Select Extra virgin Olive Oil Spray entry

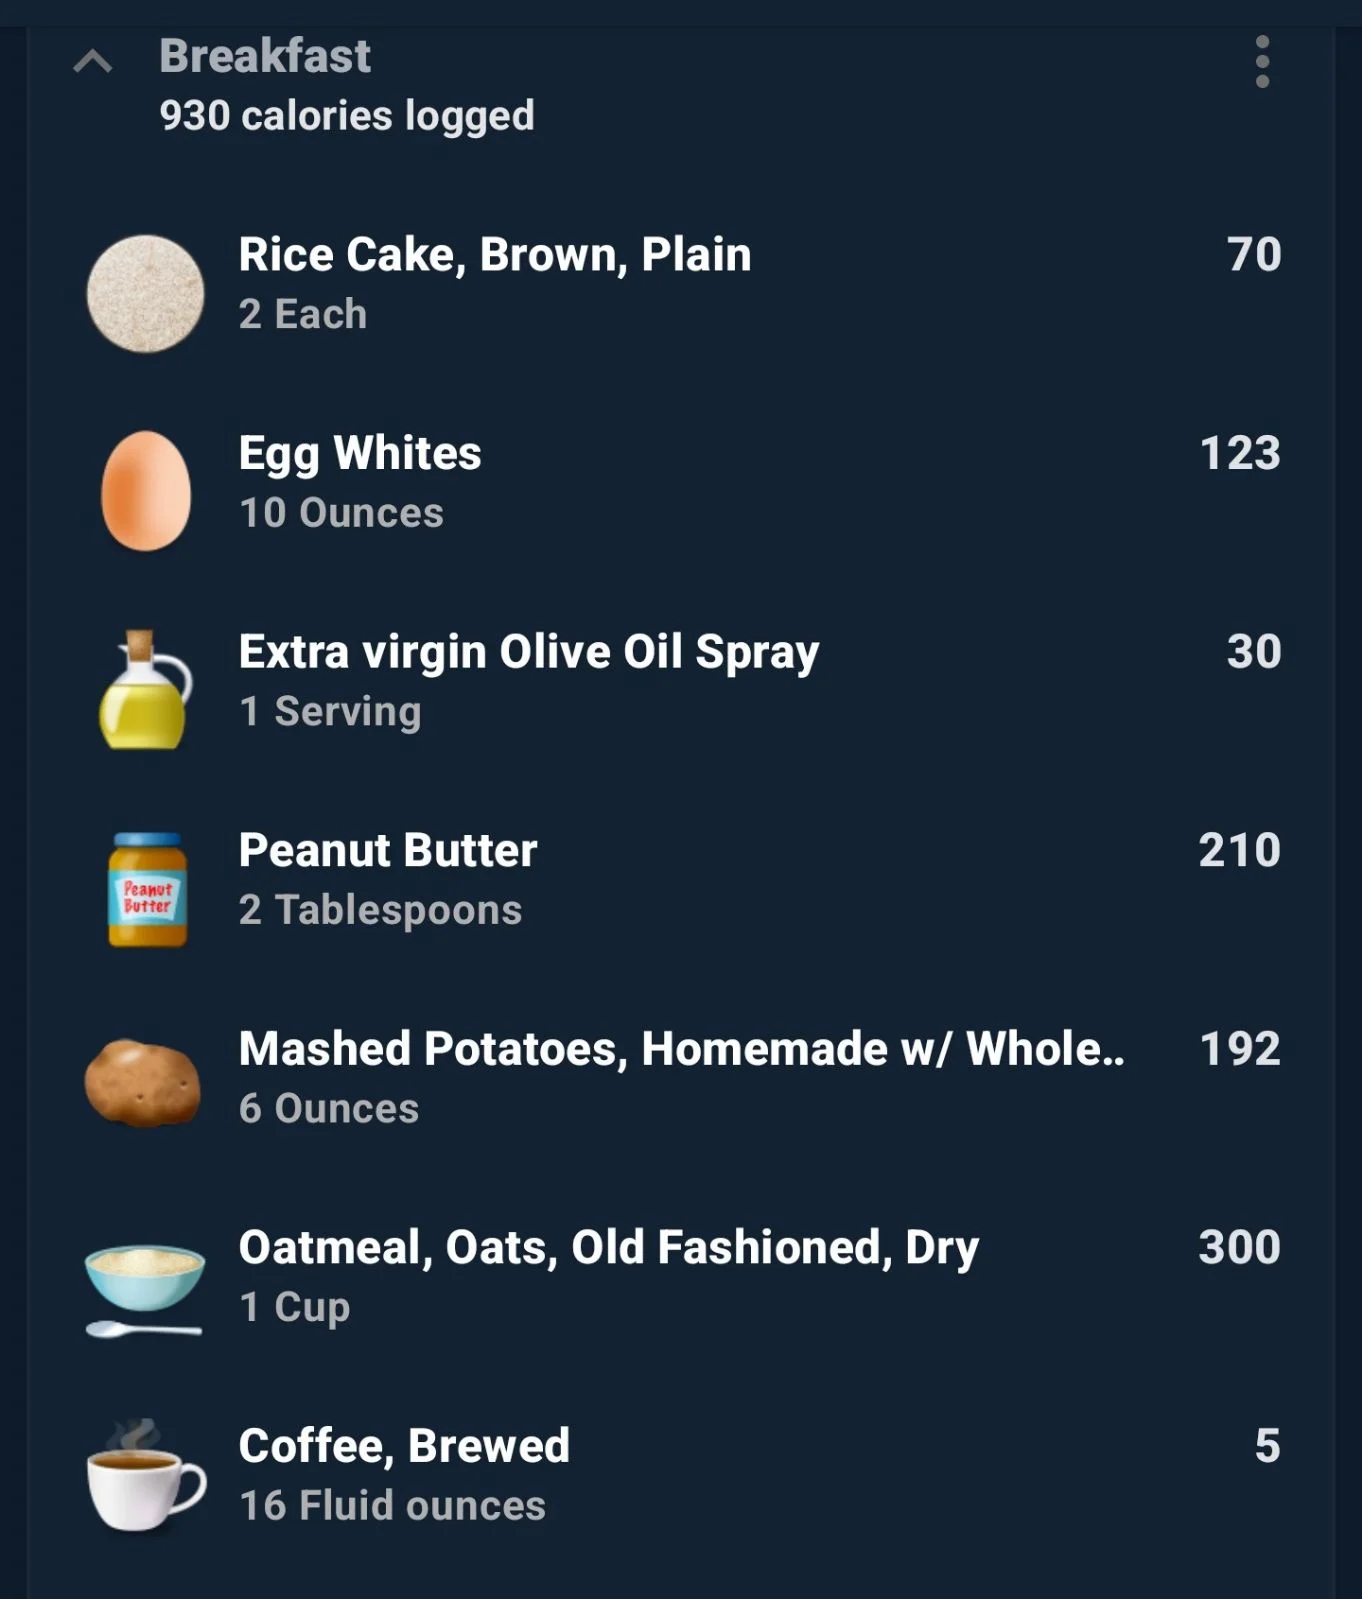tap(681, 681)
